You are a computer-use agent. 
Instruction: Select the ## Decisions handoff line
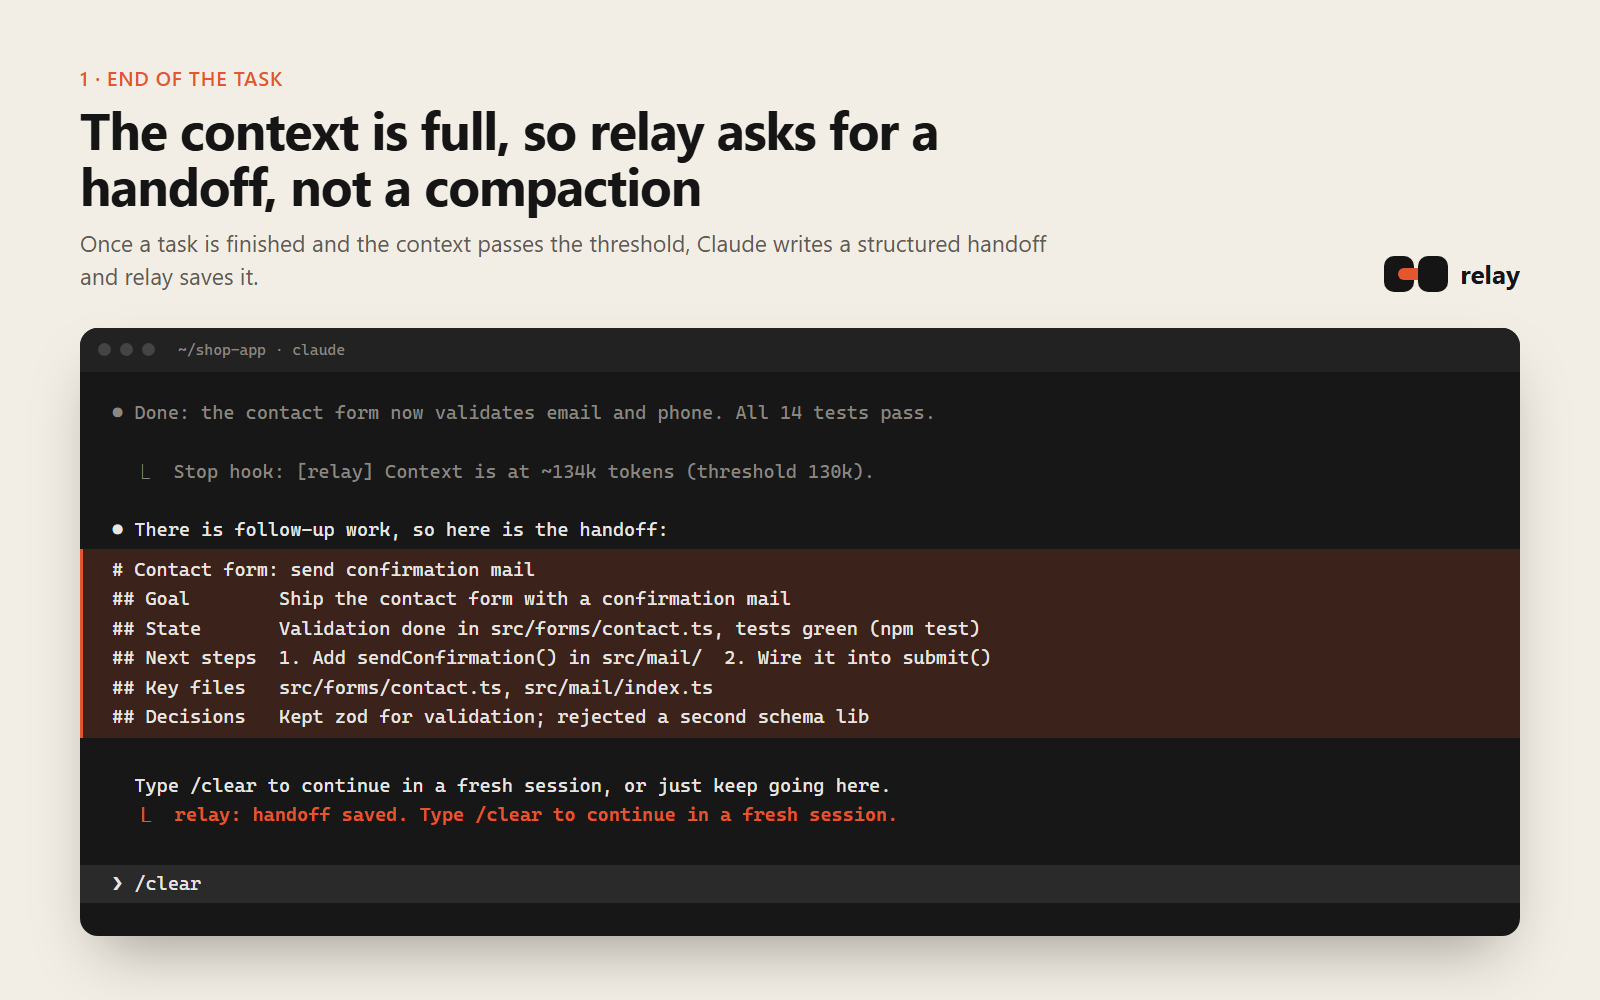490,717
